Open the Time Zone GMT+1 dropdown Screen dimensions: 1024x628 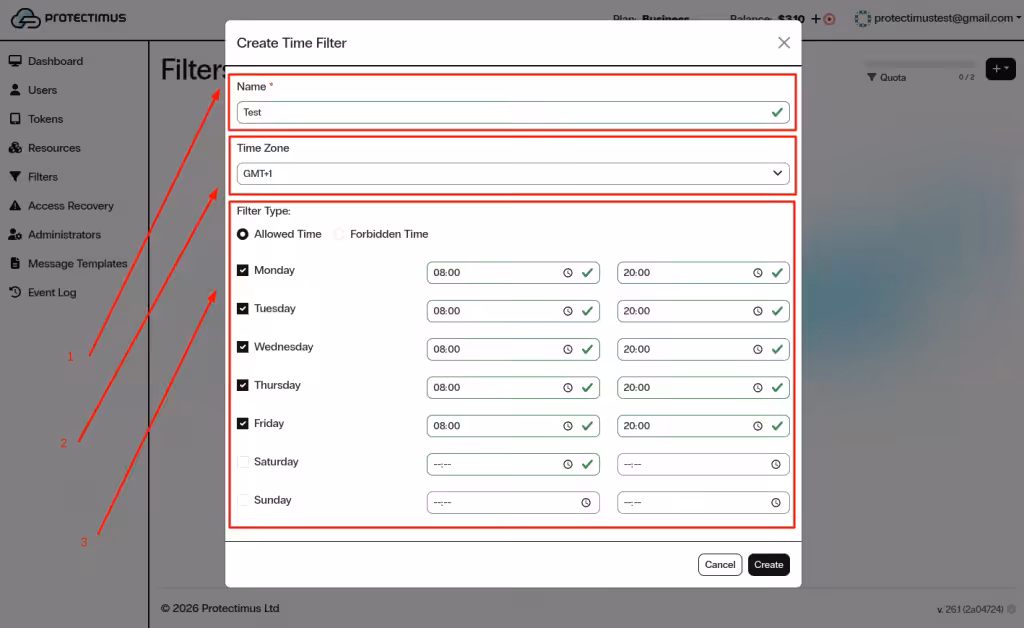513,174
